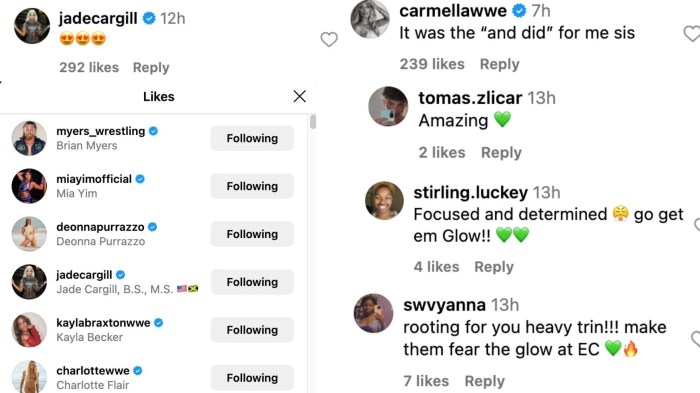Screen dimensions: 700x393
Task: Like jadecargill's emoji comment with heart
Action: [329, 39]
